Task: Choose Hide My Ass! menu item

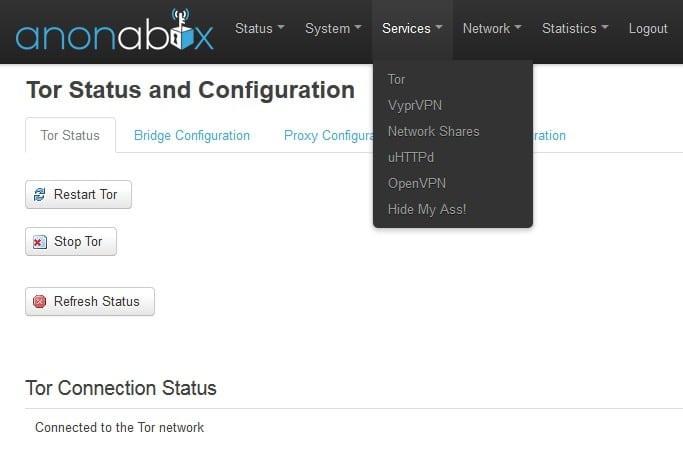Action: [426, 209]
